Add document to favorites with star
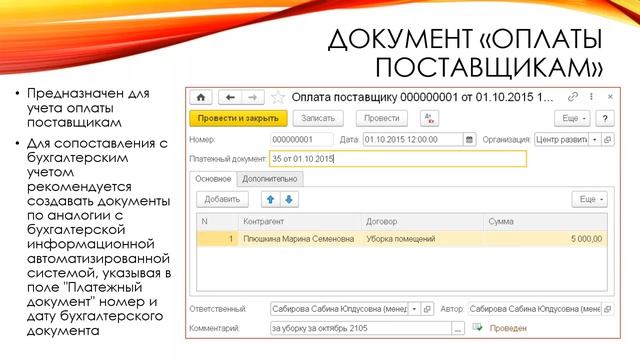640x360 pixels. pos(278,98)
